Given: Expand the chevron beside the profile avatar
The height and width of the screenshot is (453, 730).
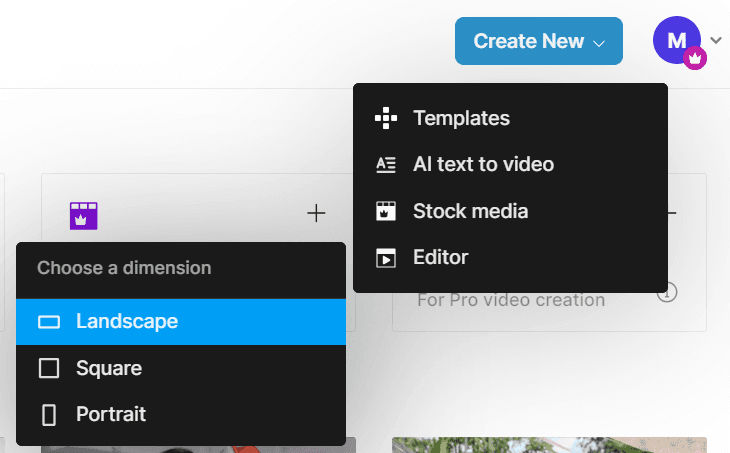Looking at the screenshot, I should [x=716, y=41].
